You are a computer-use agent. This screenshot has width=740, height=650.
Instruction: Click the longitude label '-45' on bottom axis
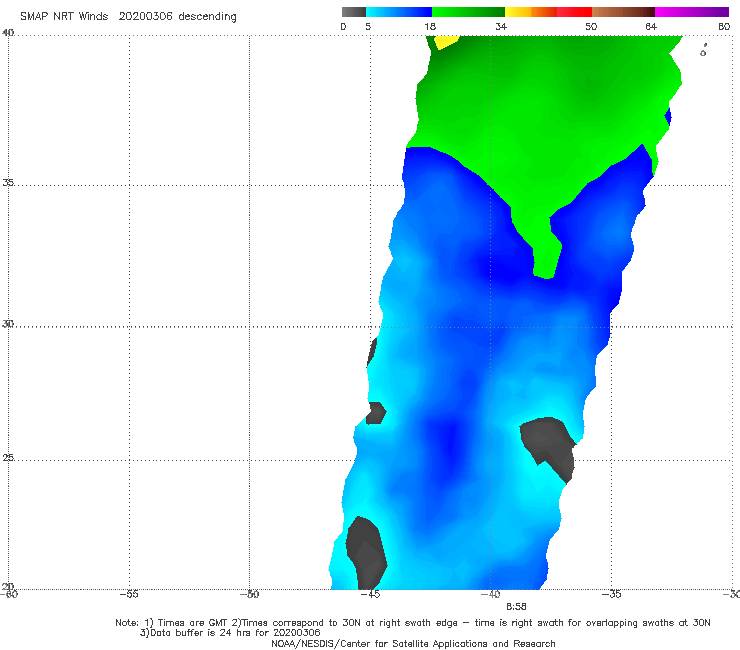(x=370, y=594)
